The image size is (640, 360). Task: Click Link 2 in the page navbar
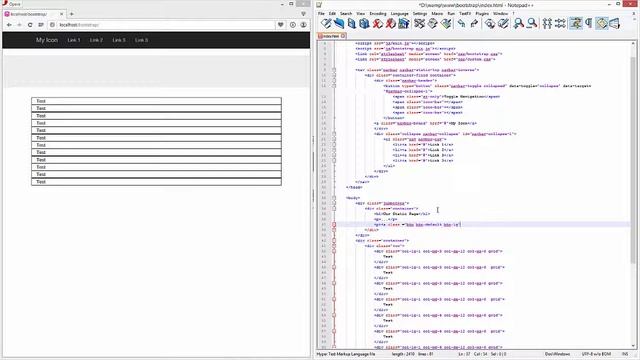(x=96, y=40)
